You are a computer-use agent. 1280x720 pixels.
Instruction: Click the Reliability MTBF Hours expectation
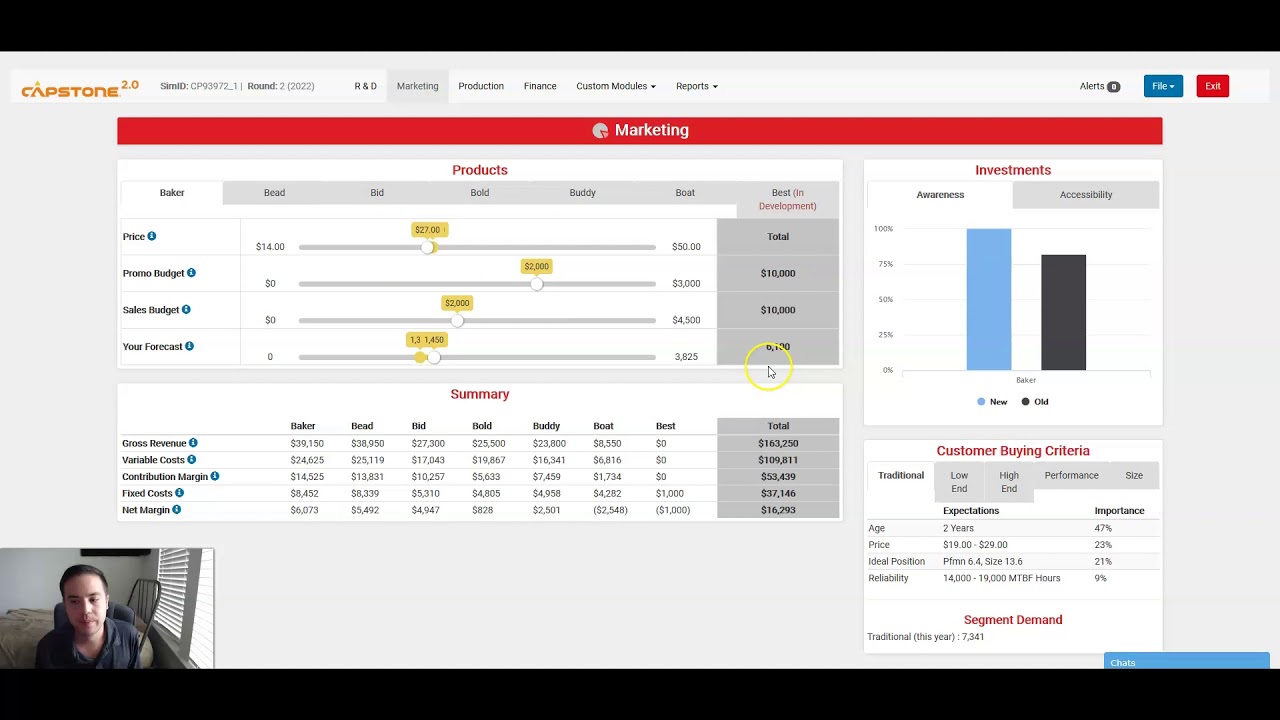(x=1001, y=578)
